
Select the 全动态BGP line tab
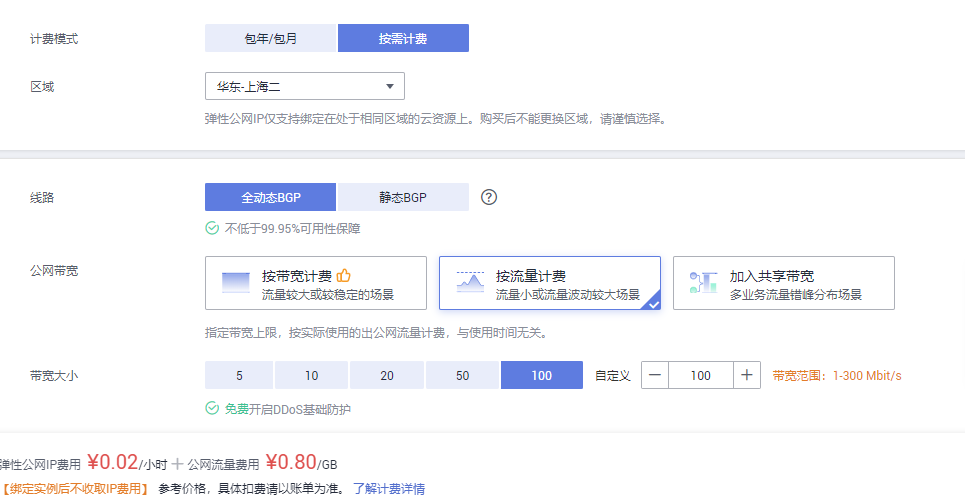271,197
